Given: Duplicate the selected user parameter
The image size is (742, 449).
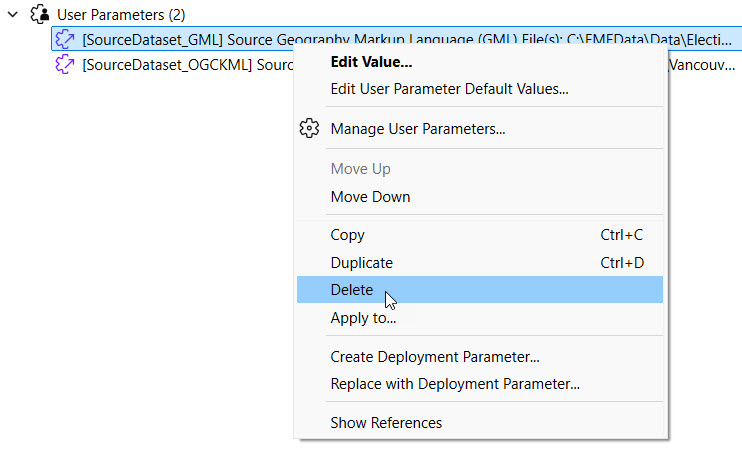Looking at the screenshot, I should [361, 263].
